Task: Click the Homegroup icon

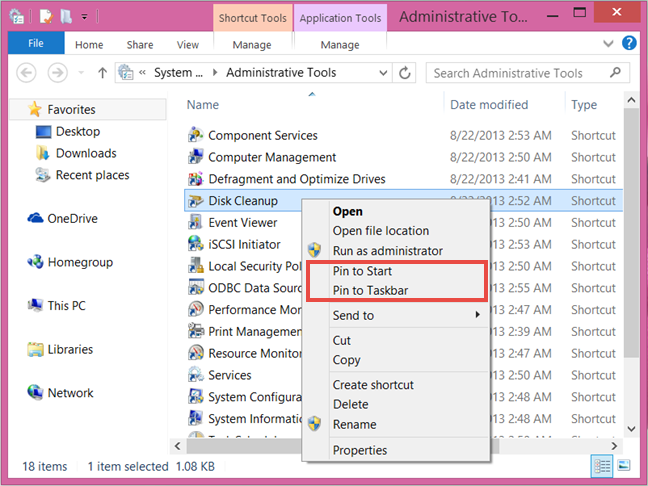Action: point(35,262)
